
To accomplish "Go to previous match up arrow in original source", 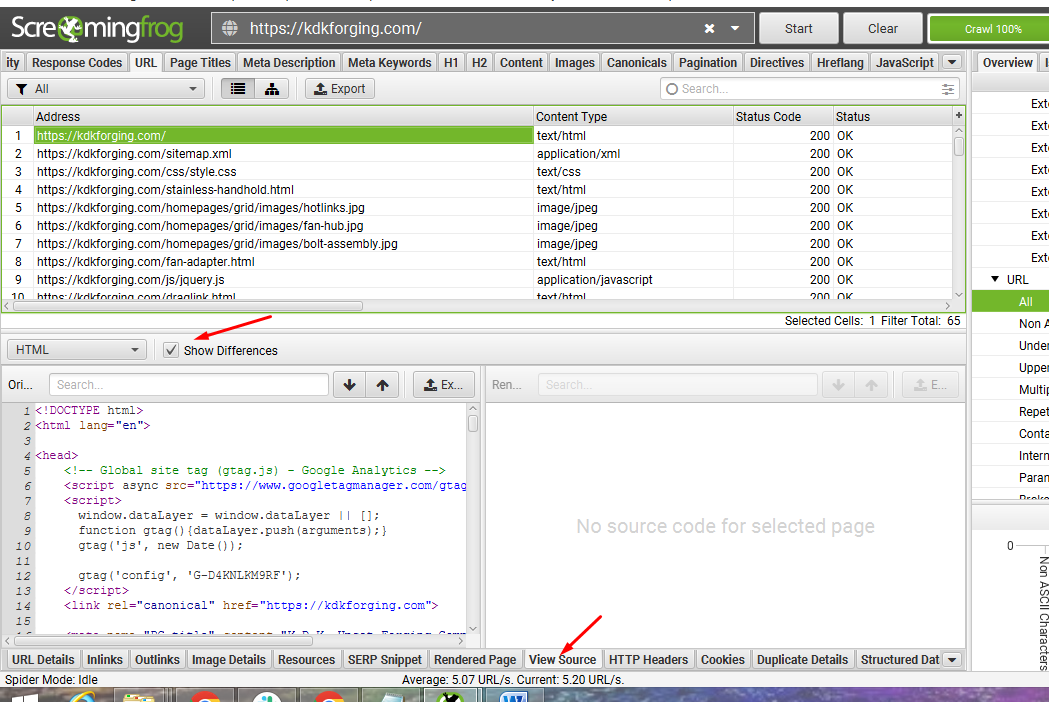I will pyautogui.click(x=382, y=385).
